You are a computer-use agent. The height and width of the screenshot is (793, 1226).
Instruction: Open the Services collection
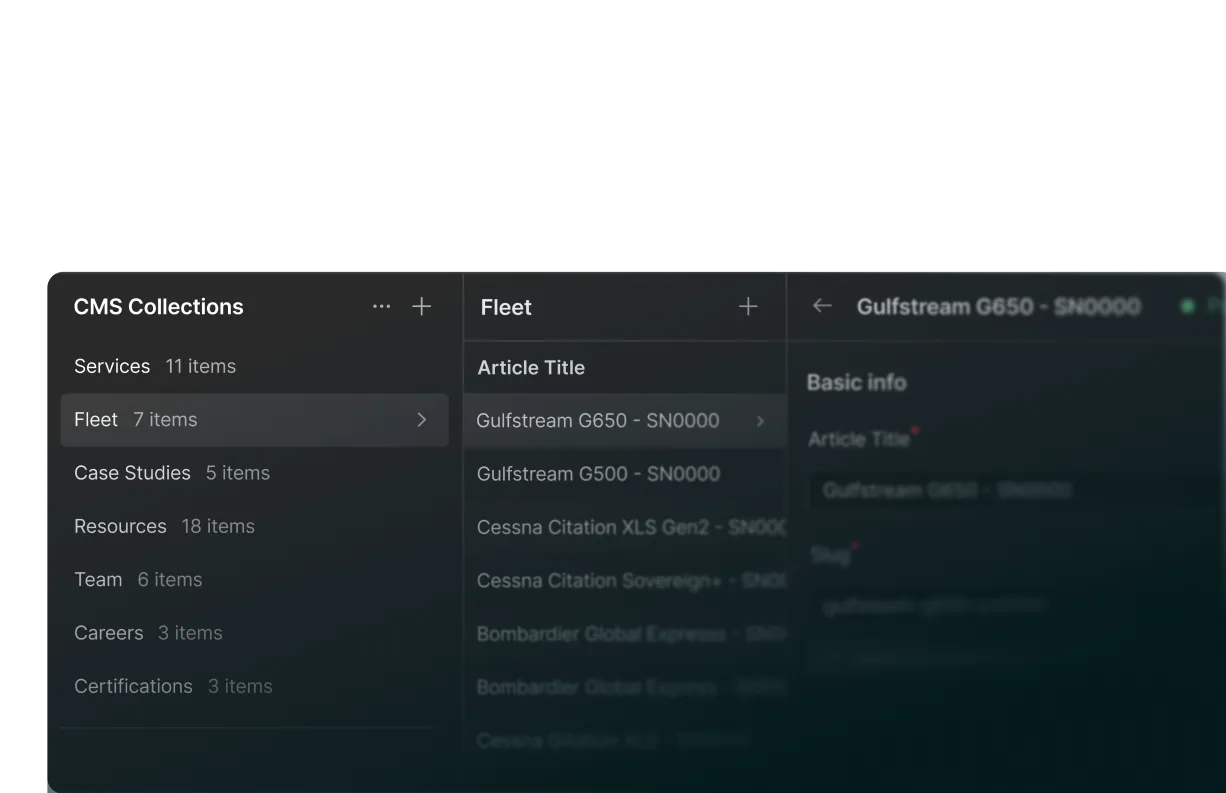point(255,366)
